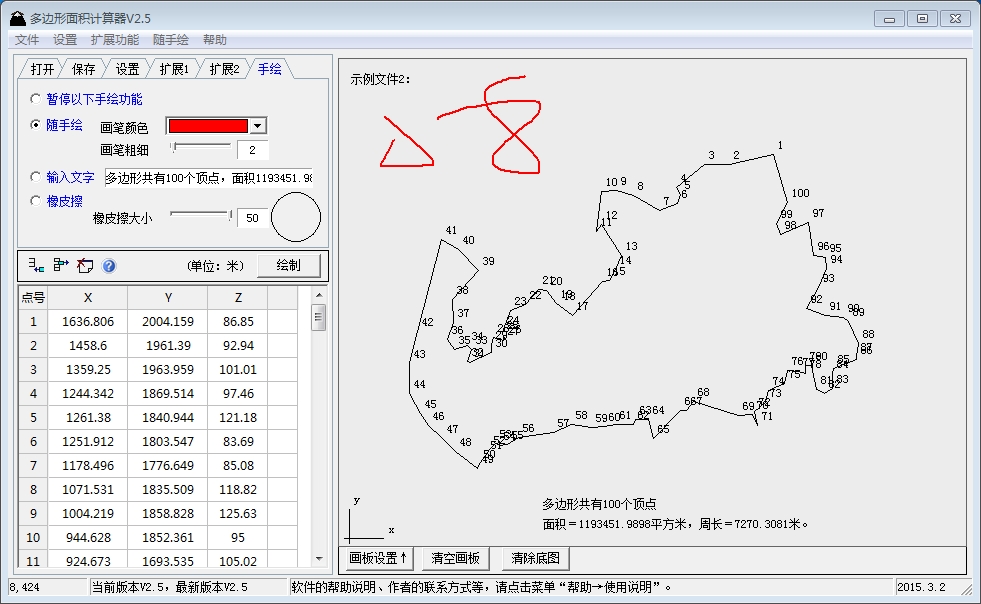Click the text field beside 输入文字
Image resolution: width=981 pixels, height=604 pixels.
coord(208,178)
